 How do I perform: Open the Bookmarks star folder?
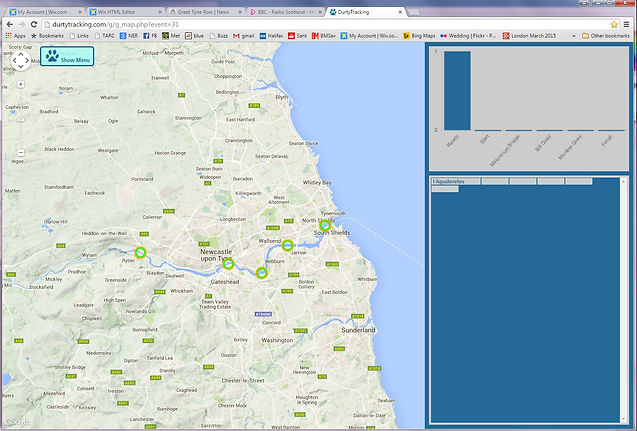tap(48, 36)
